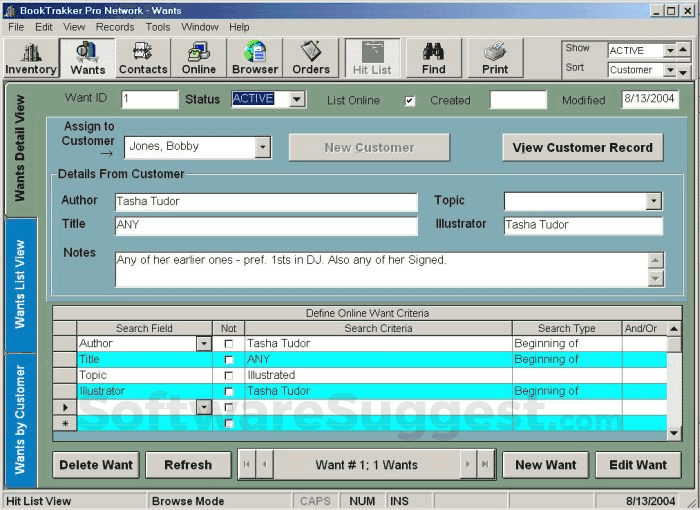700x510 pixels.
Task: Expand the Status ACTIVE dropdown
Action: 297,100
